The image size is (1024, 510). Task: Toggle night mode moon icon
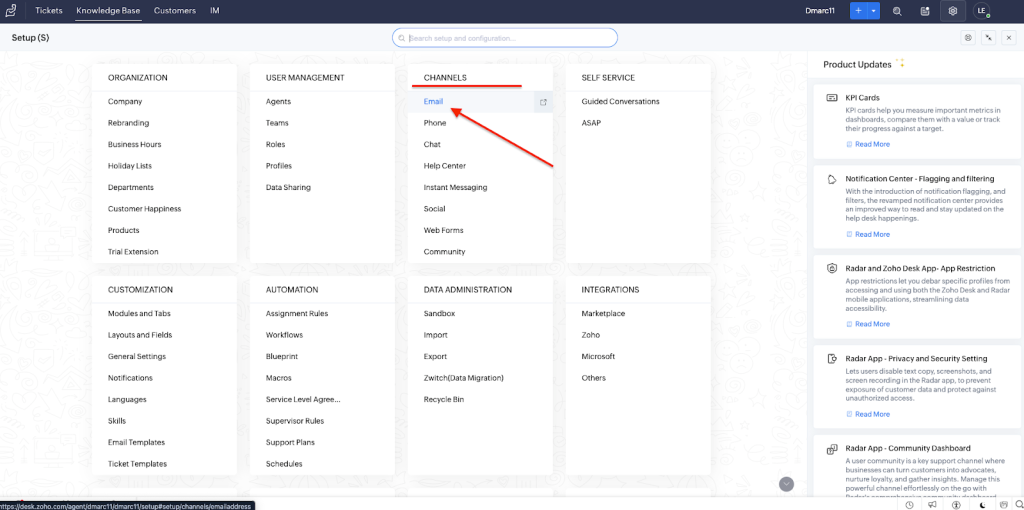[982, 504]
